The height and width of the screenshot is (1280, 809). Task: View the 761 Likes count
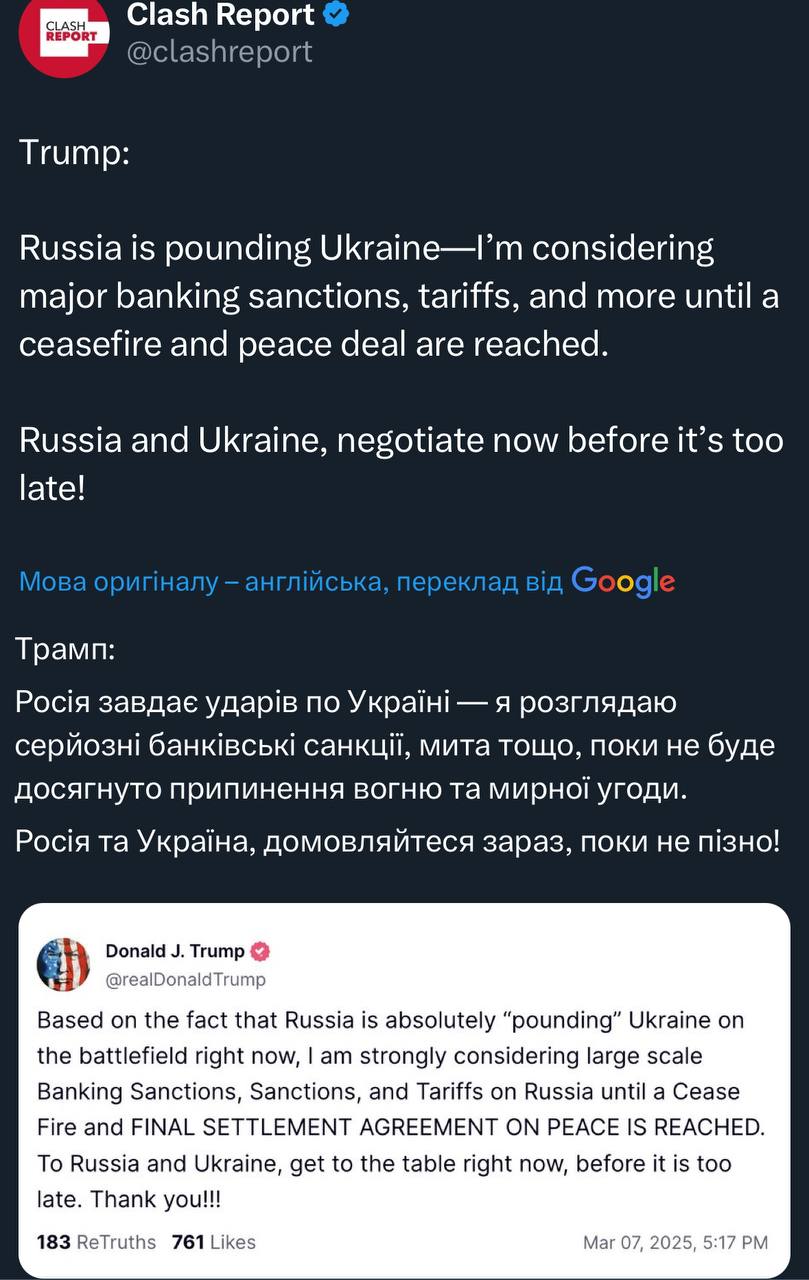point(214,1242)
